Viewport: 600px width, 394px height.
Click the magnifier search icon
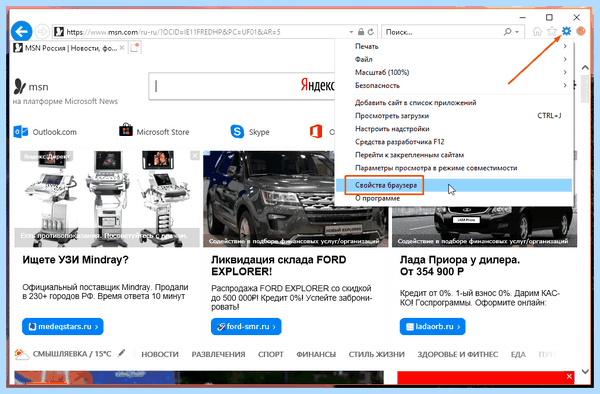507,32
